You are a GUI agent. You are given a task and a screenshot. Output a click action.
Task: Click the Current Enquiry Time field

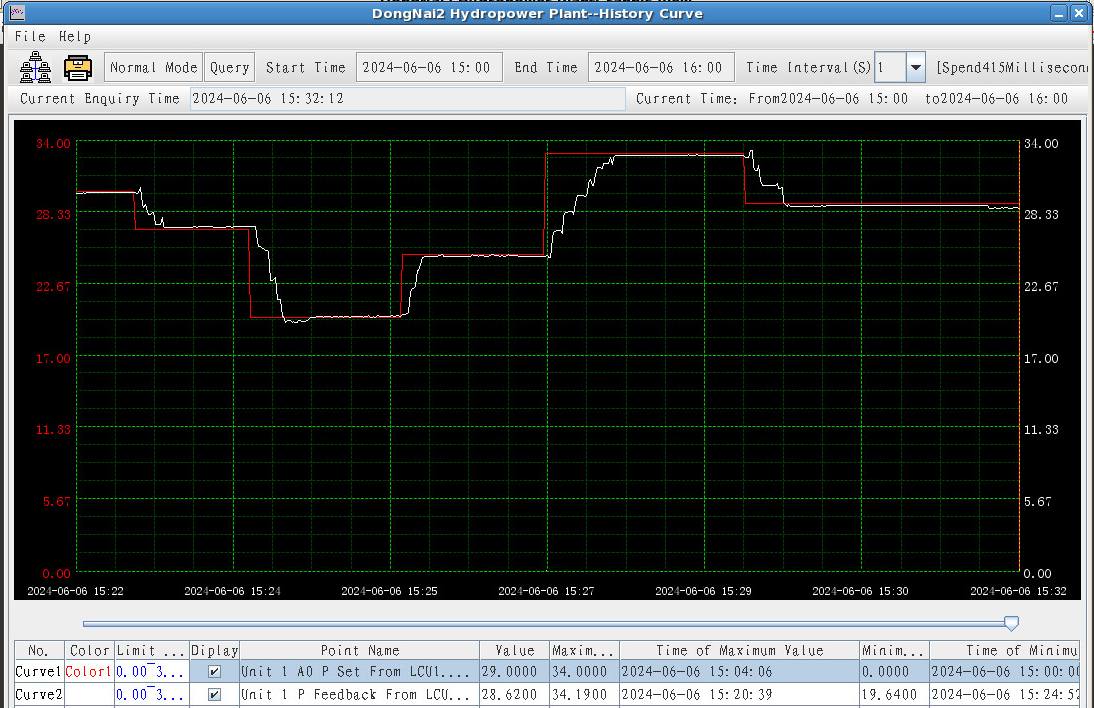[x=407, y=98]
